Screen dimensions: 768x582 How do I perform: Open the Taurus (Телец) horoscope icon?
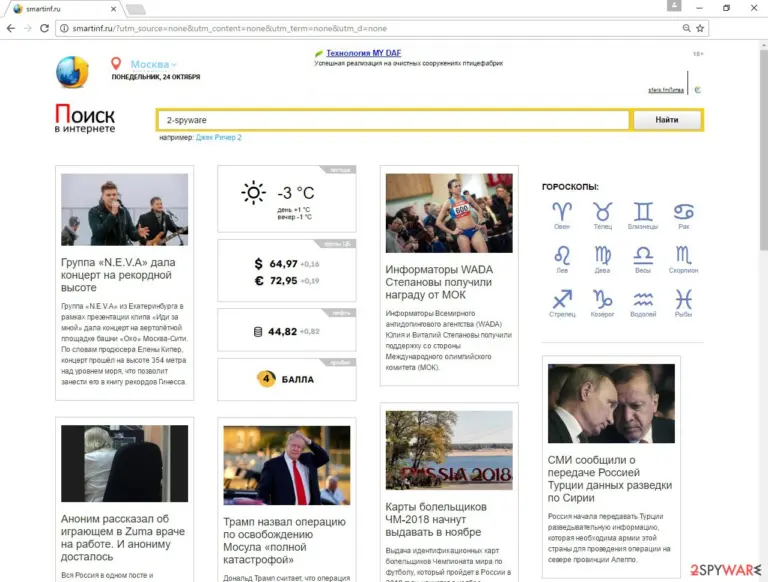[x=602, y=212]
